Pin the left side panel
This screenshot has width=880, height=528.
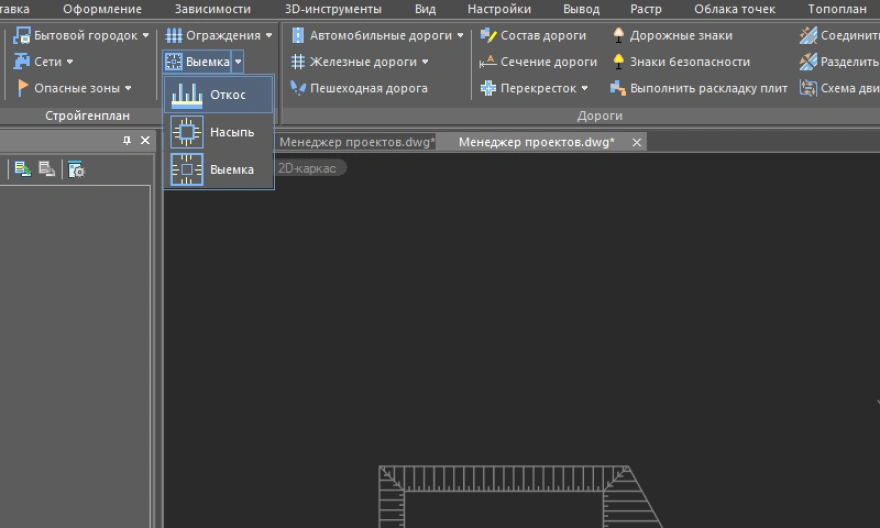(x=127, y=141)
